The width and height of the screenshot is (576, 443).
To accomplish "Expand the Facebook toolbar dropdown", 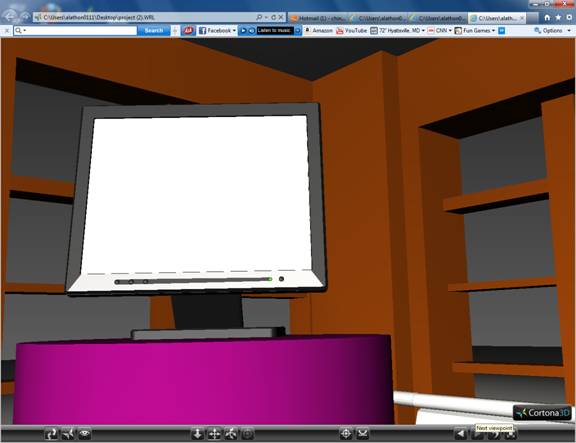I will click(x=234, y=30).
